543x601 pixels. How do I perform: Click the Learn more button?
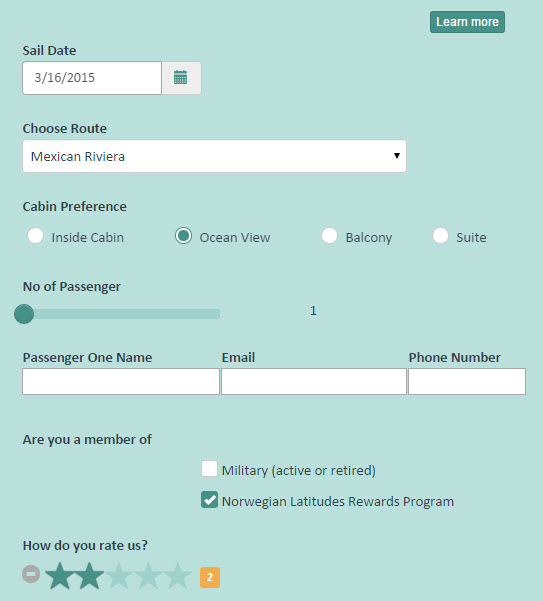[x=467, y=22]
